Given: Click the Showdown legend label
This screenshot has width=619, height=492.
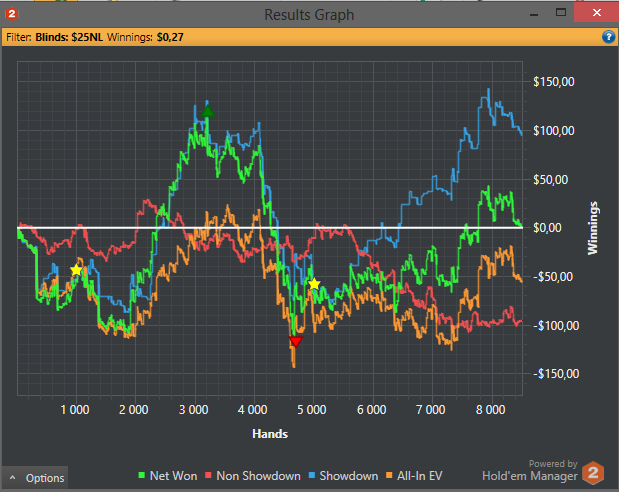Looking at the screenshot, I should tap(349, 476).
